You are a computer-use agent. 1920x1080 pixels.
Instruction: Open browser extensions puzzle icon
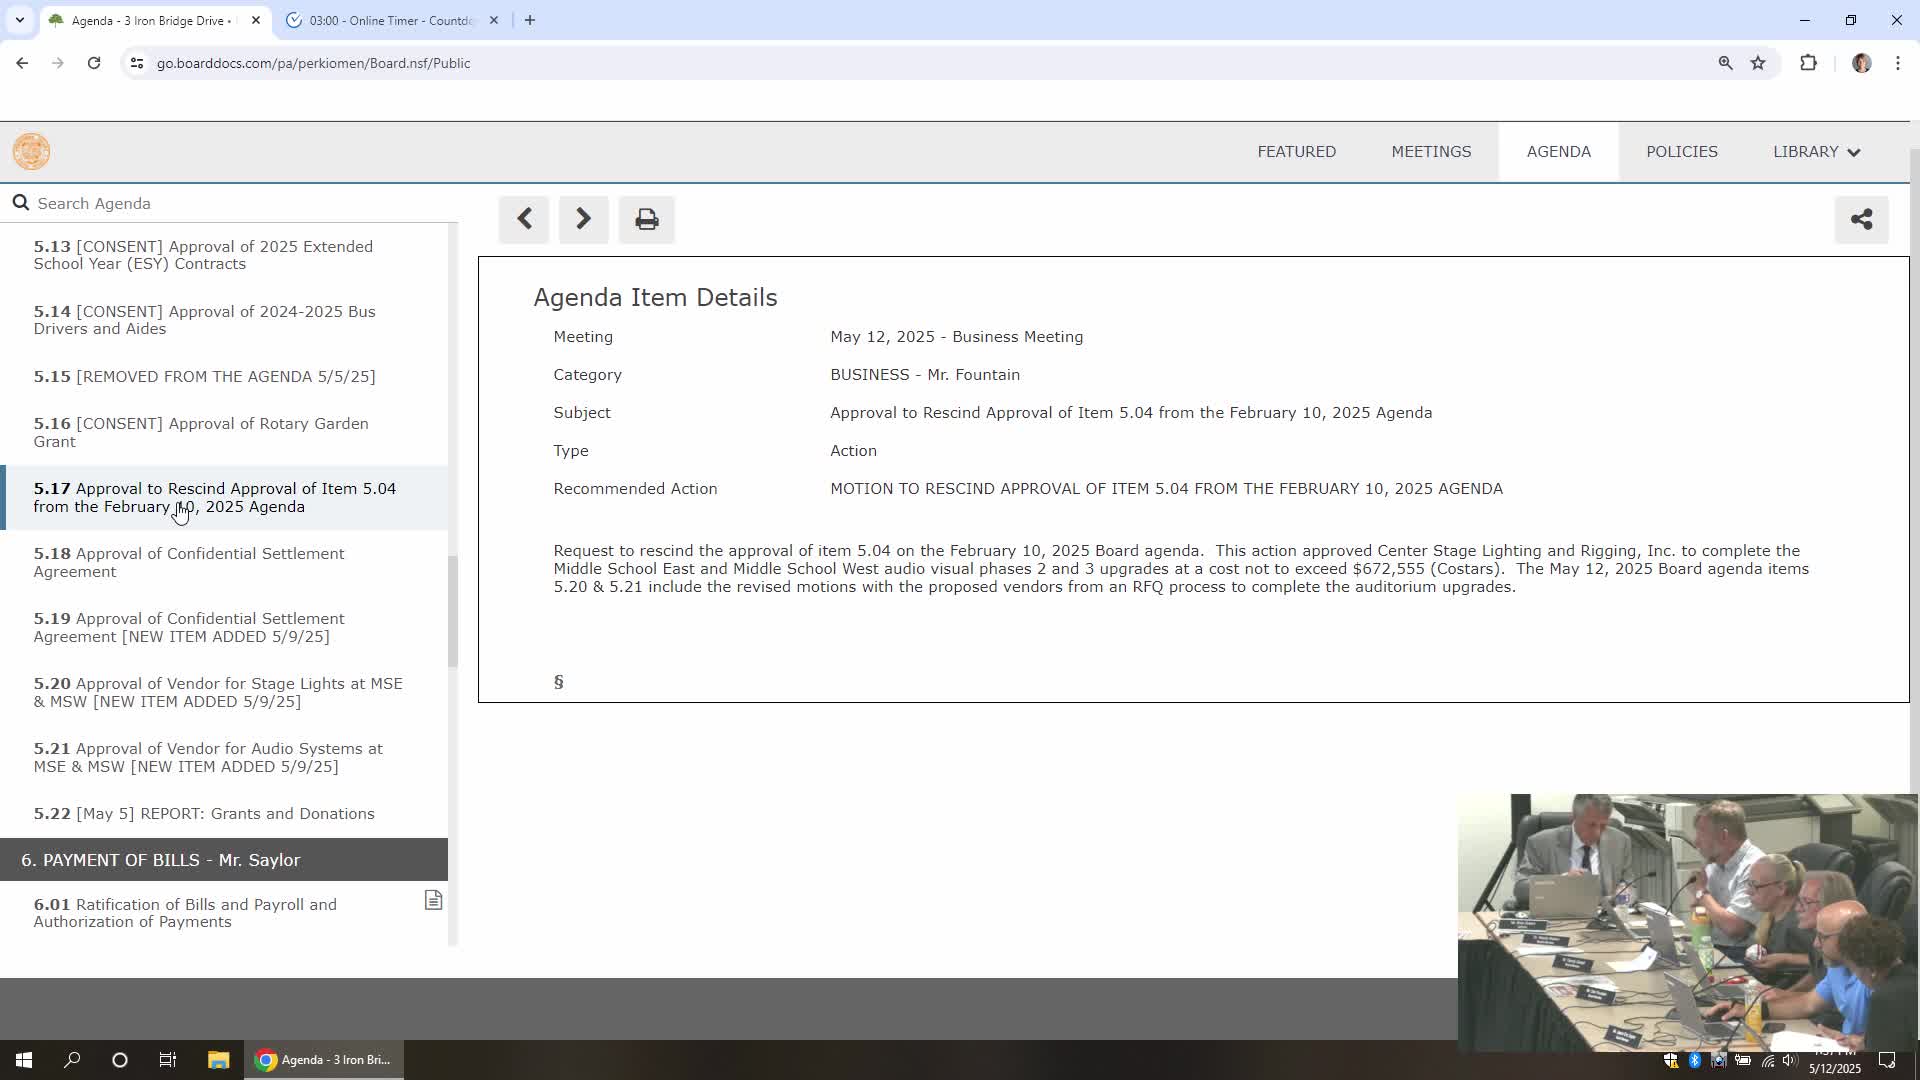1808,63
